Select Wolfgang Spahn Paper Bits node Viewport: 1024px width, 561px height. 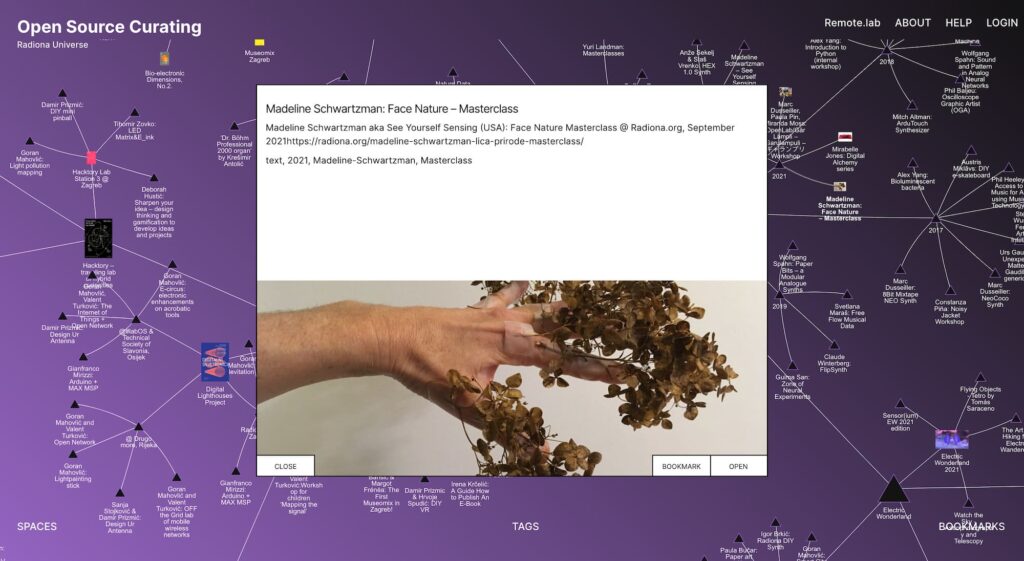792,246
